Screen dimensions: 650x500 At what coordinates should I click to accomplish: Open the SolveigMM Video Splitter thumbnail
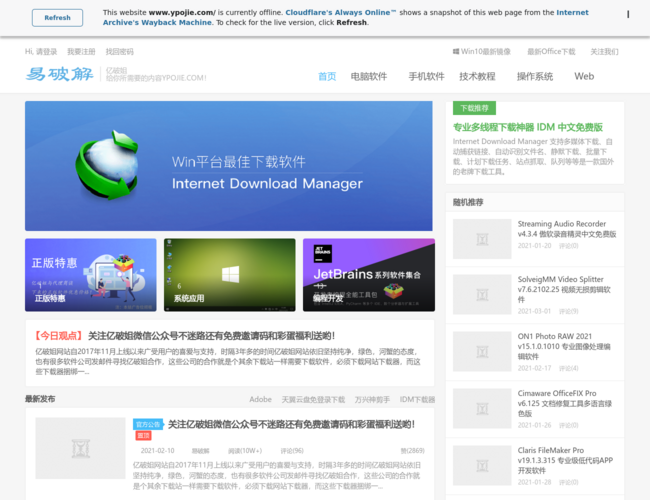point(482,294)
